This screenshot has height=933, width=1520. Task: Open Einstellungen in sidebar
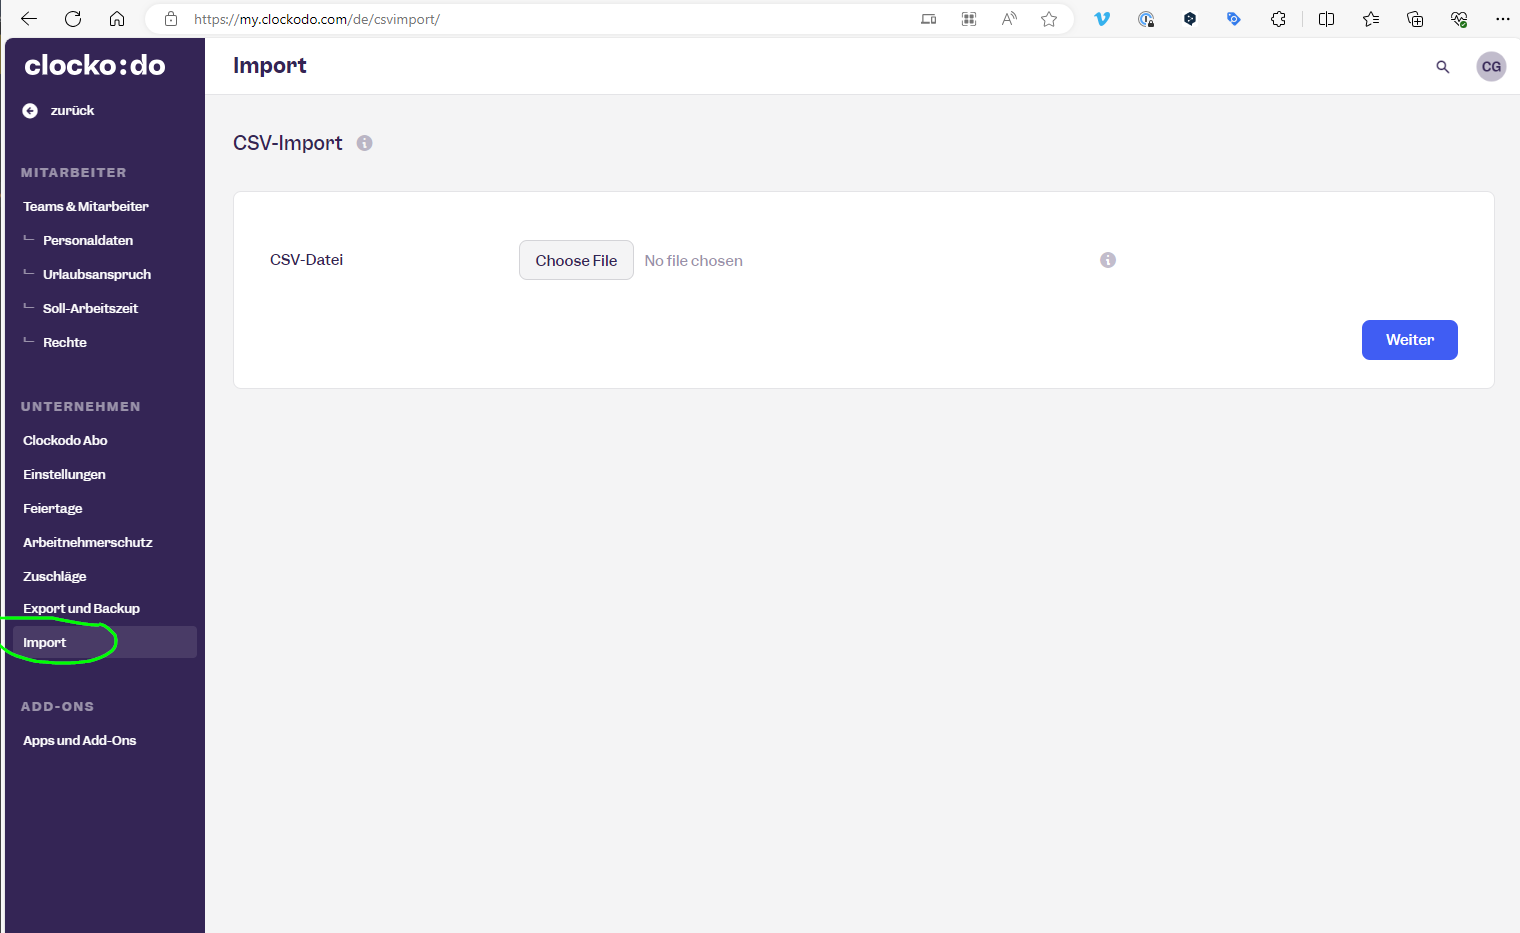(64, 474)
